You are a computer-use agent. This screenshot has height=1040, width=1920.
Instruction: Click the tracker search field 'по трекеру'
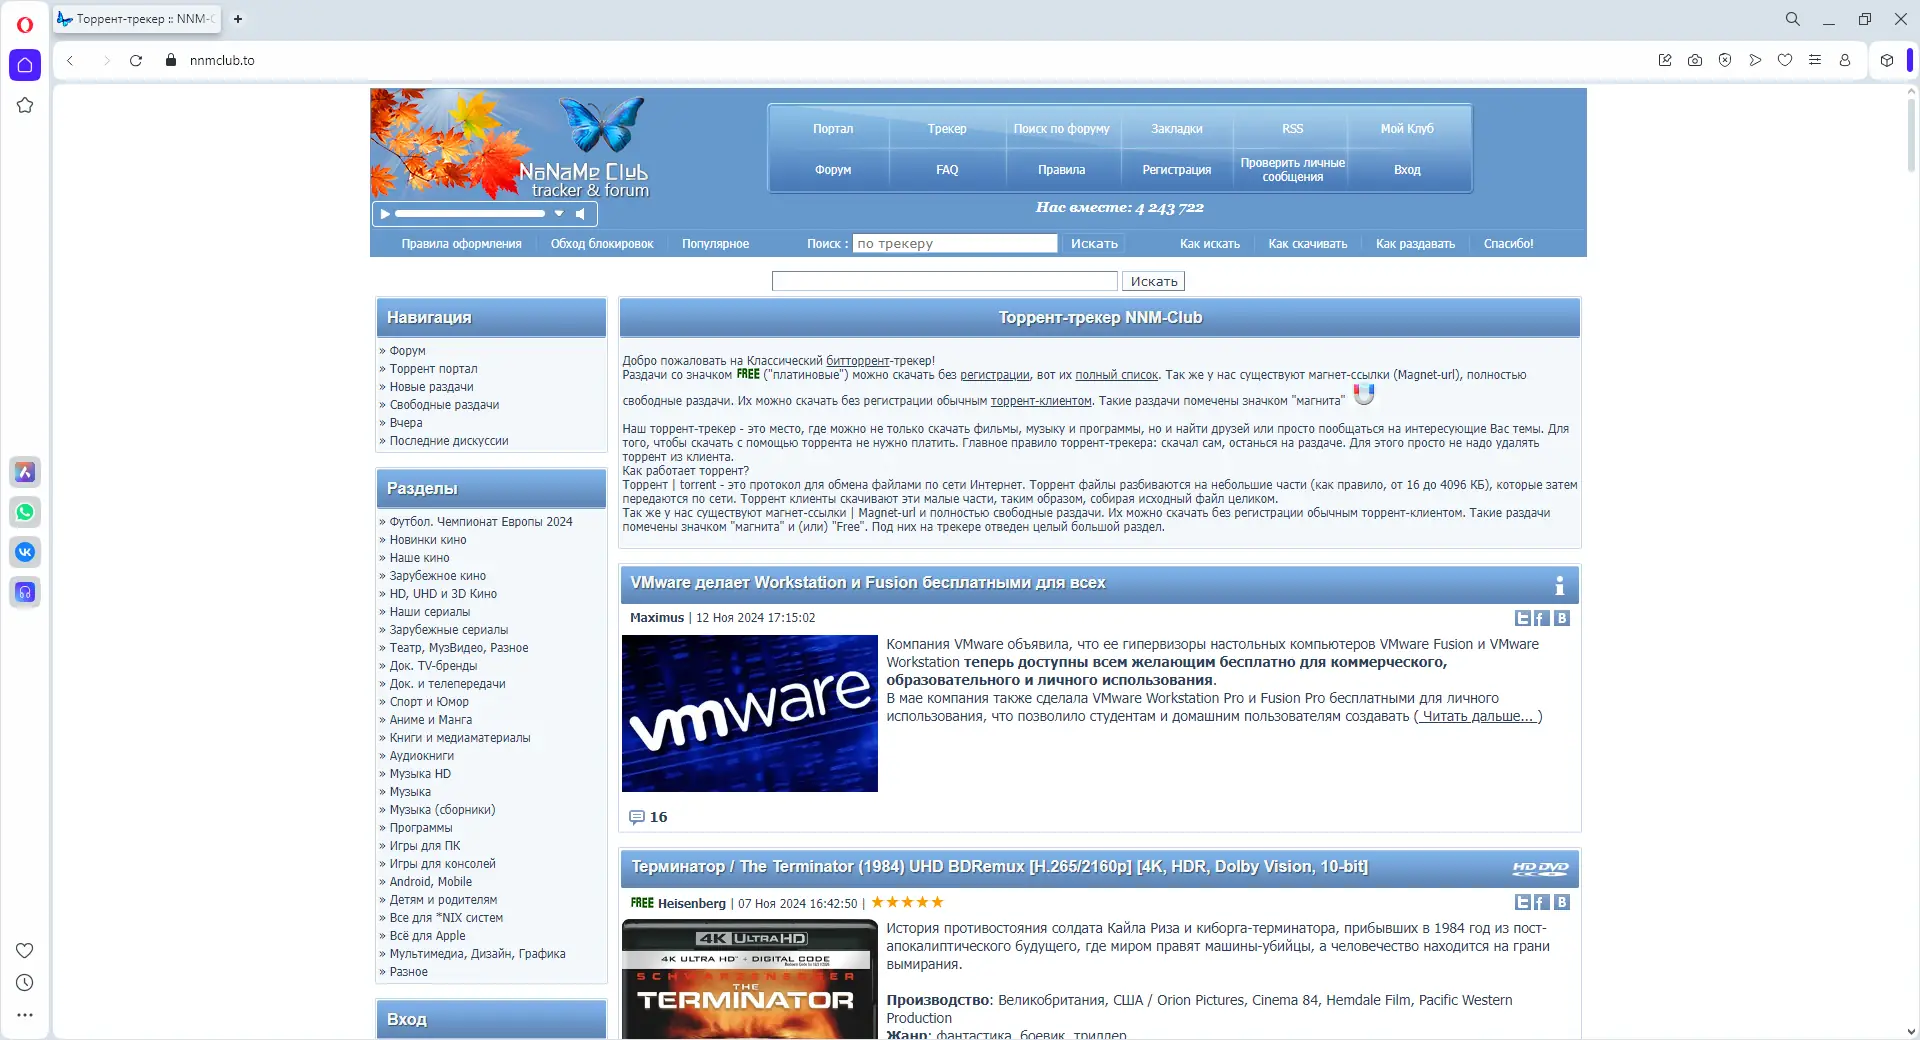click(x=955, y=243)
